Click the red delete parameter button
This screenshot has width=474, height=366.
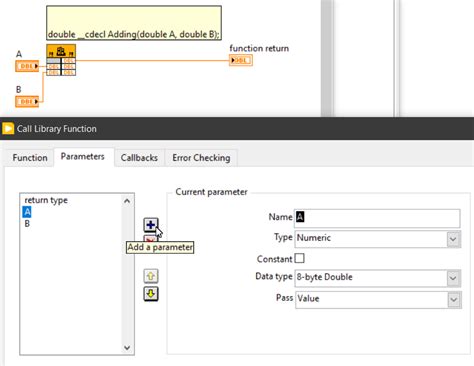150,238
